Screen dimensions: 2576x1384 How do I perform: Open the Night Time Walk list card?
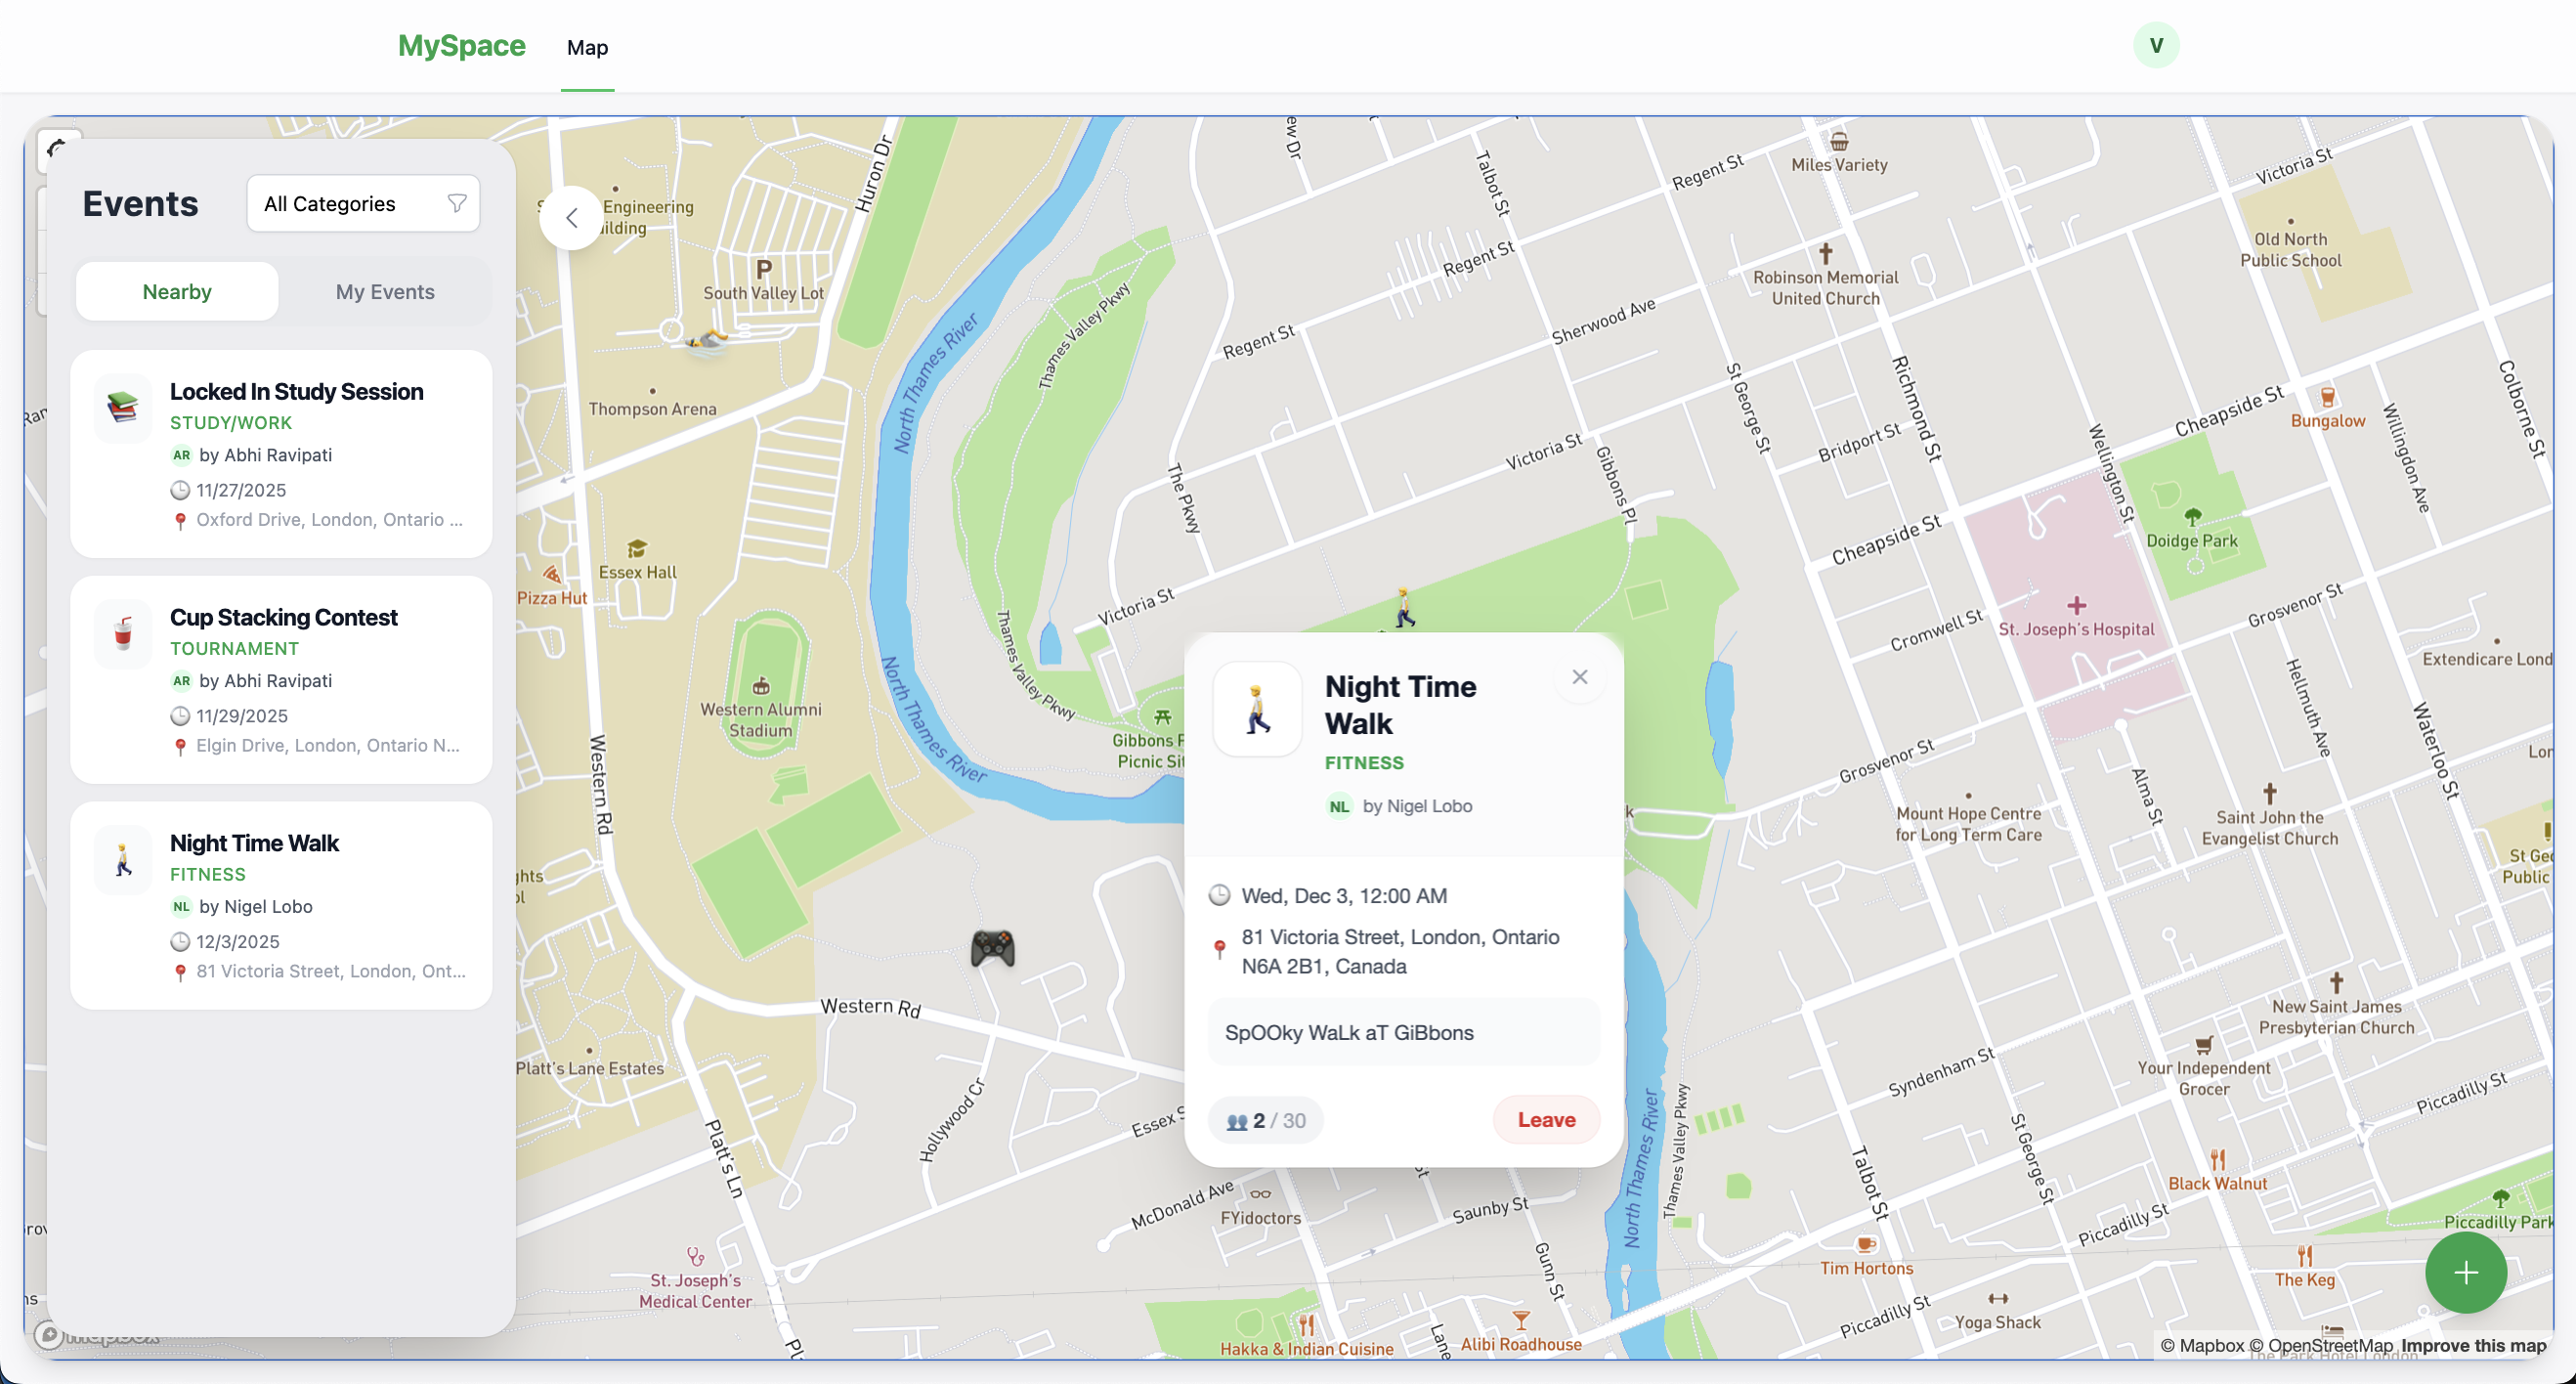(281, 905)
